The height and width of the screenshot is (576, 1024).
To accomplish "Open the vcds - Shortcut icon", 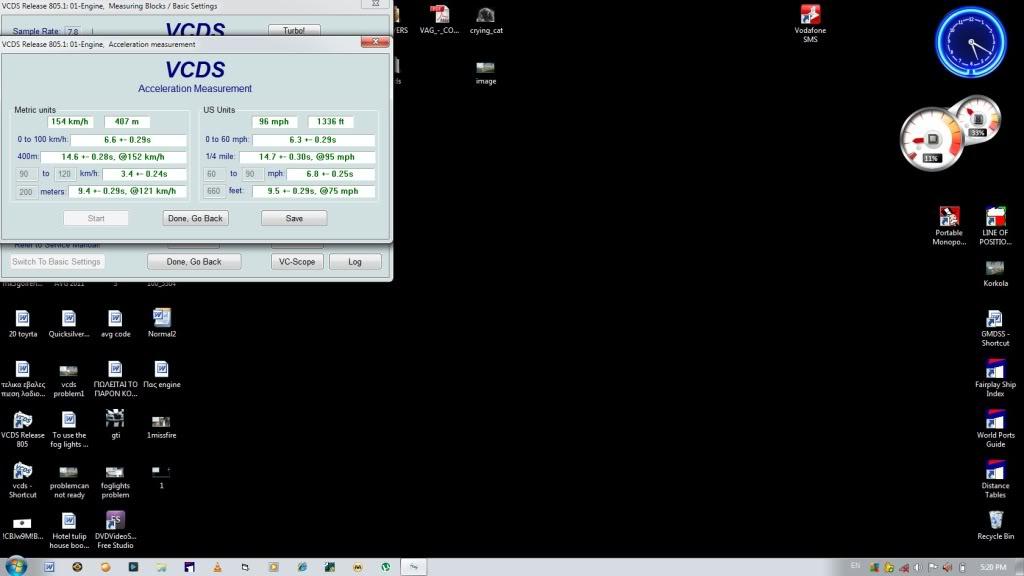I will tap(23, 480).
